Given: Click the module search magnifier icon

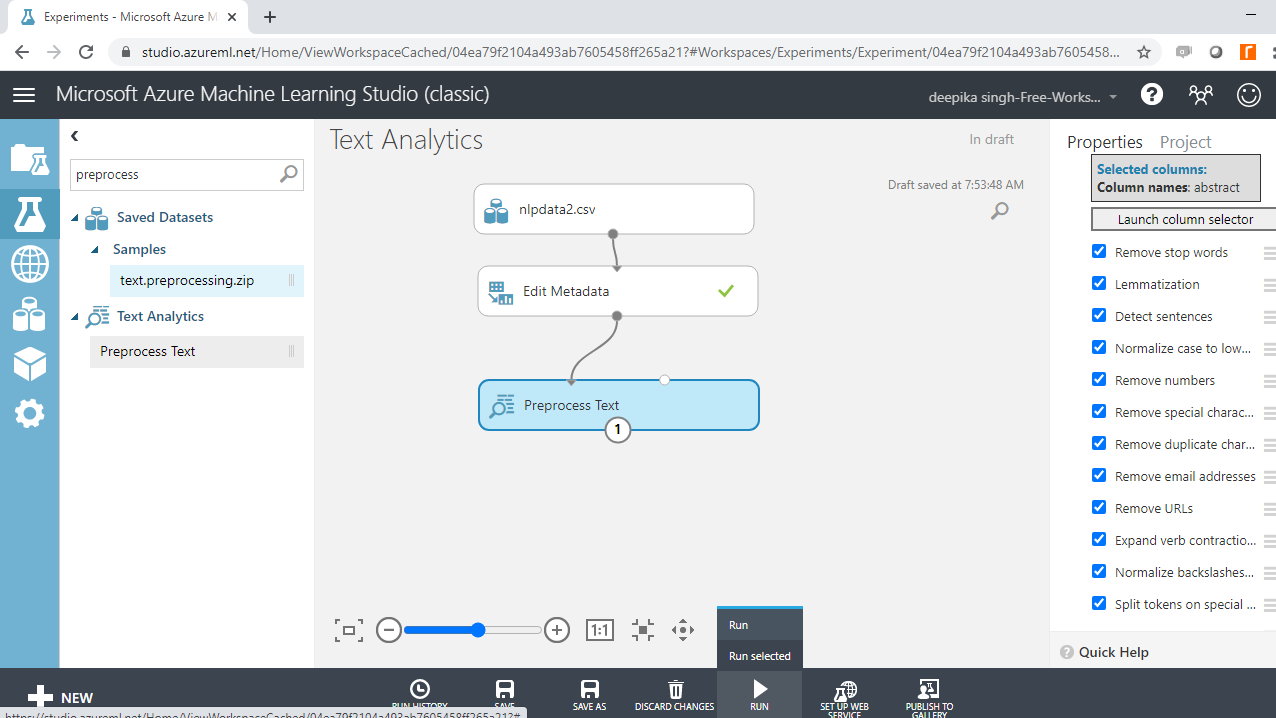Looking at the screenshot, I should tap(288, 174).
